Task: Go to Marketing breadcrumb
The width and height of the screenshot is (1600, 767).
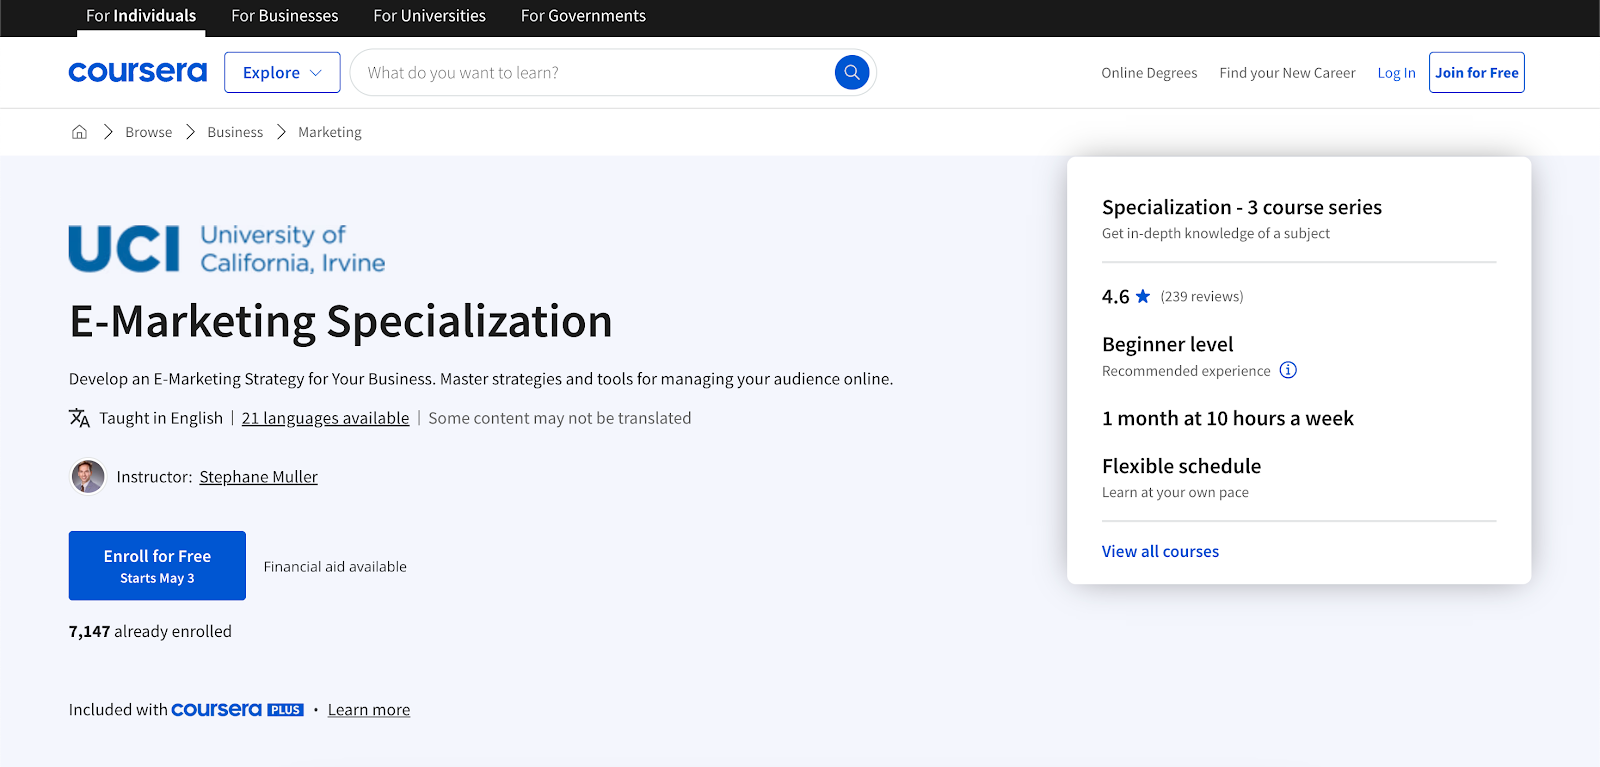Action: click(x=330, y=132)
